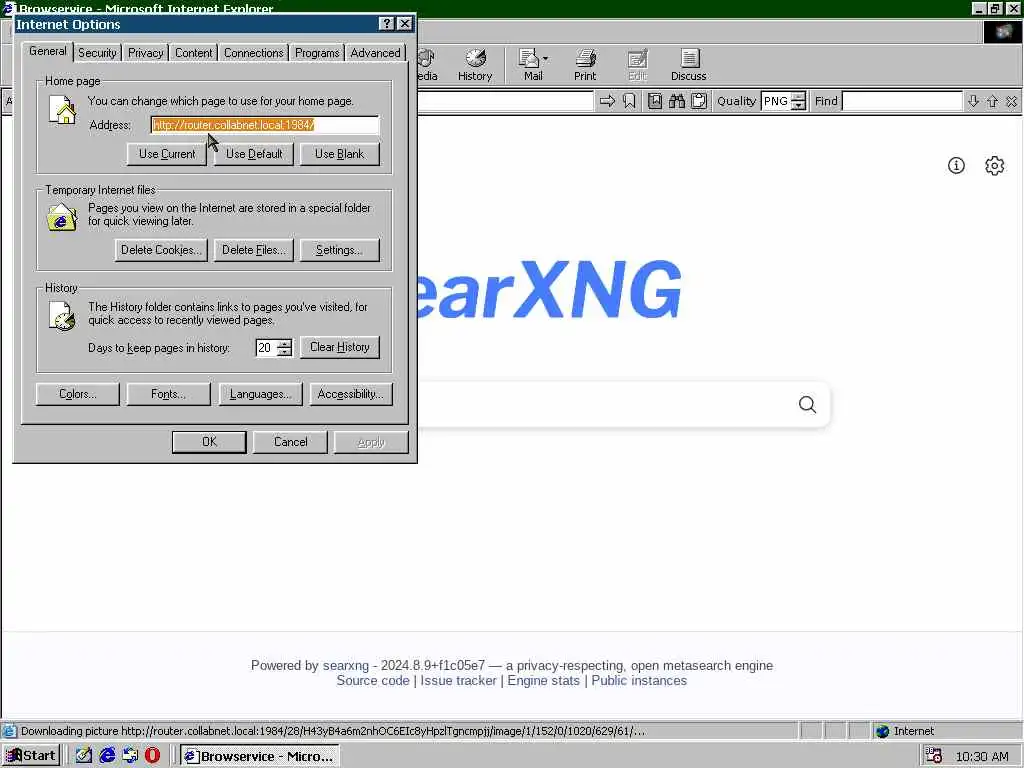1024x768 pixels.
Task: Click Delete Files button
Action: point(254,250)
